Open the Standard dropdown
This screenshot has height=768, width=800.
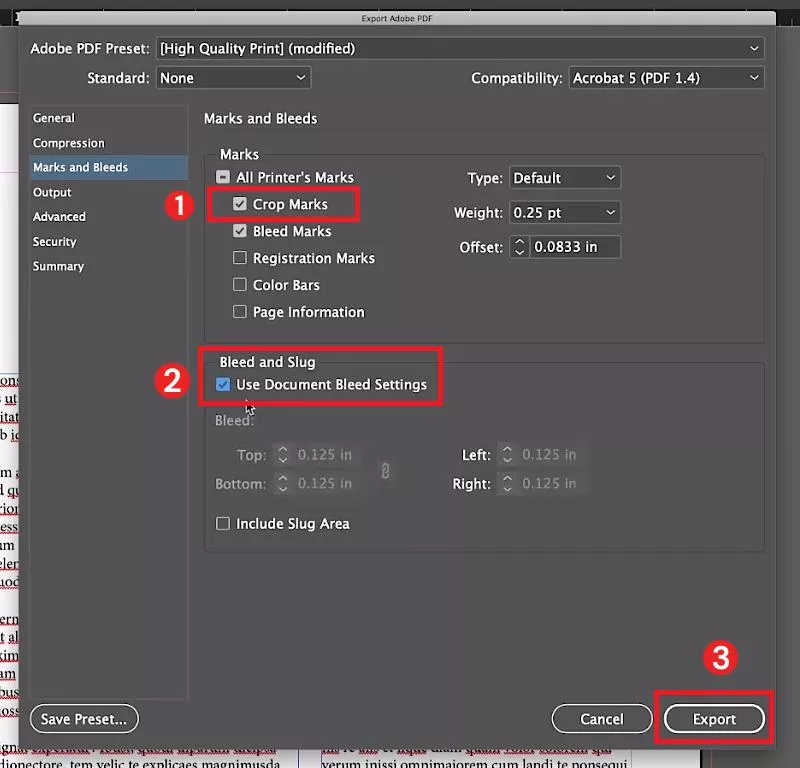point(233,77)
